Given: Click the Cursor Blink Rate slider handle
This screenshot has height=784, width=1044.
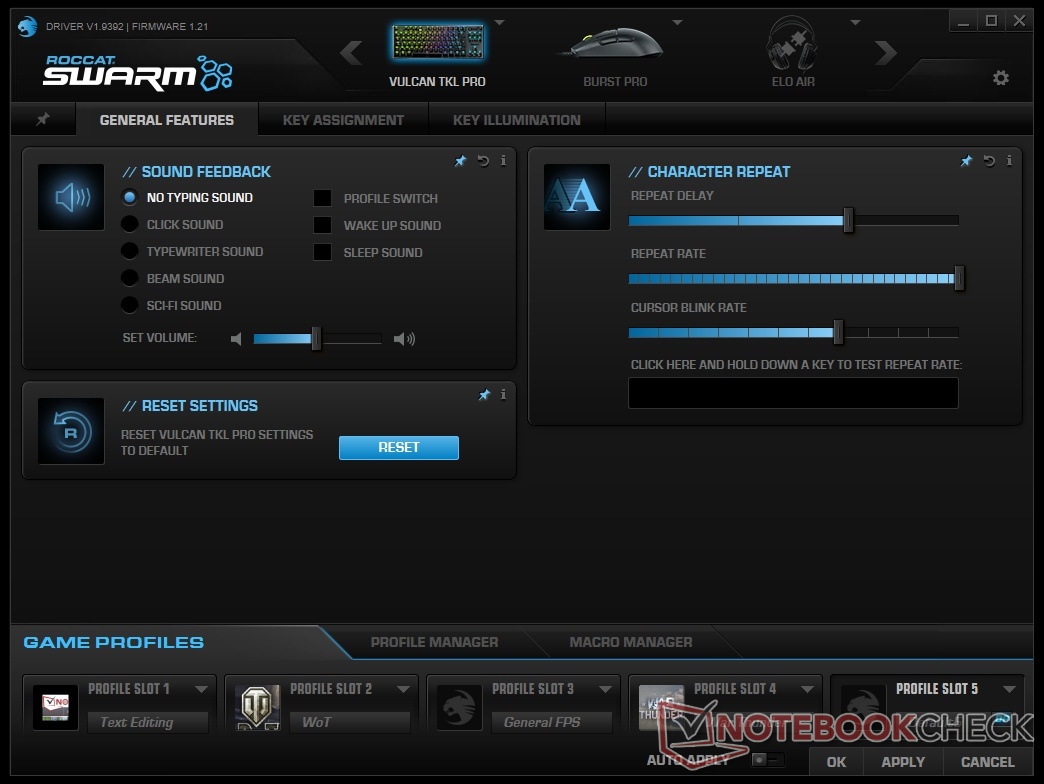Looking at the screenshot, I should [x=838, y=332].
